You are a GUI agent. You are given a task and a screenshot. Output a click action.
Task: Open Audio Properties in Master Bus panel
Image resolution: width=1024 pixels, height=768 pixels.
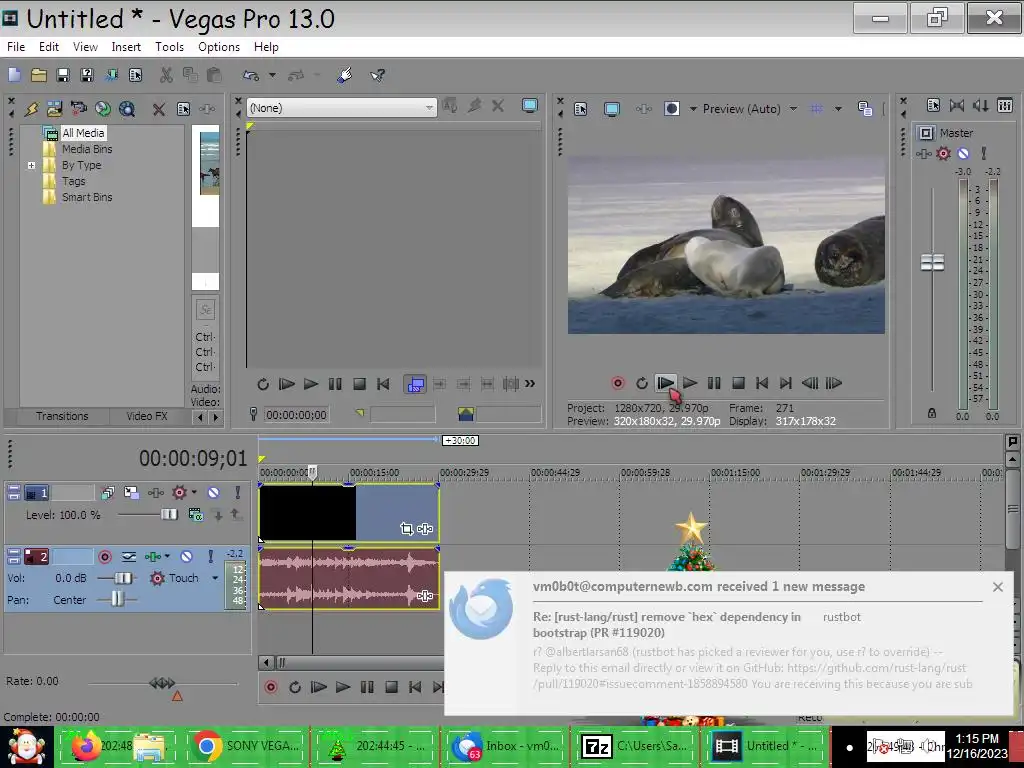pos(933,105)
